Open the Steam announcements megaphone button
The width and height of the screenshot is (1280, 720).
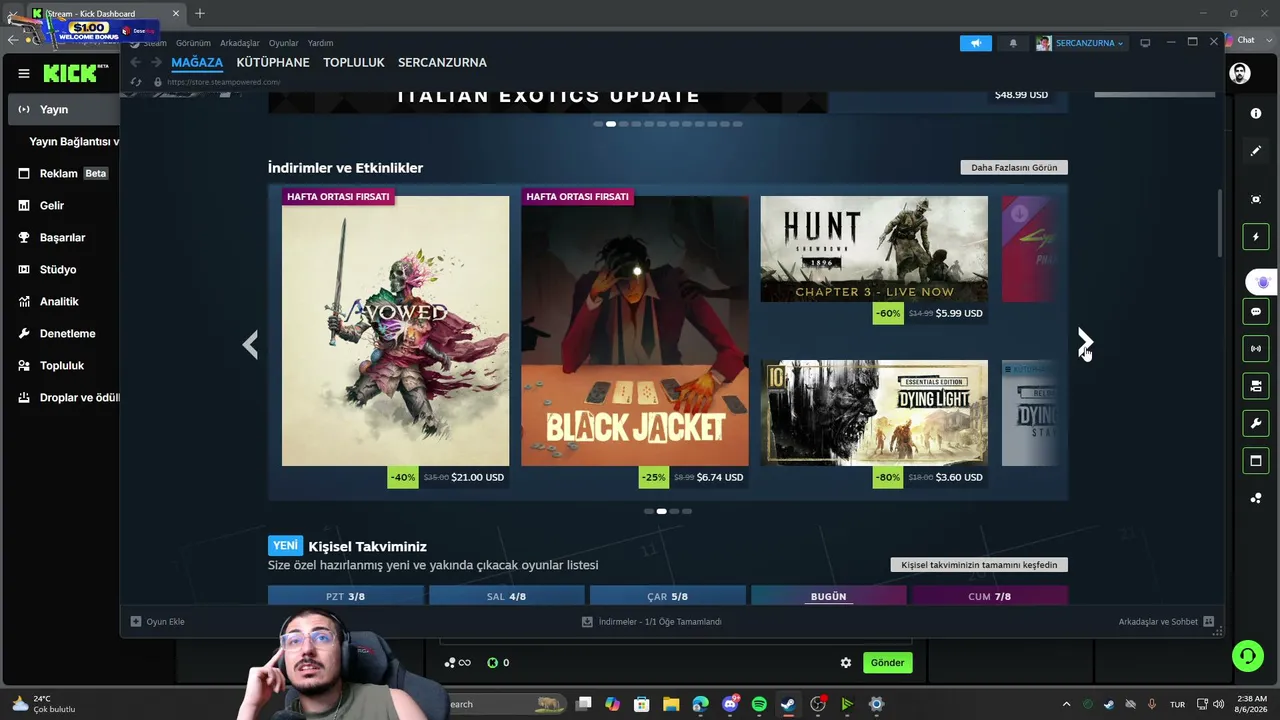tap(976, 43)
